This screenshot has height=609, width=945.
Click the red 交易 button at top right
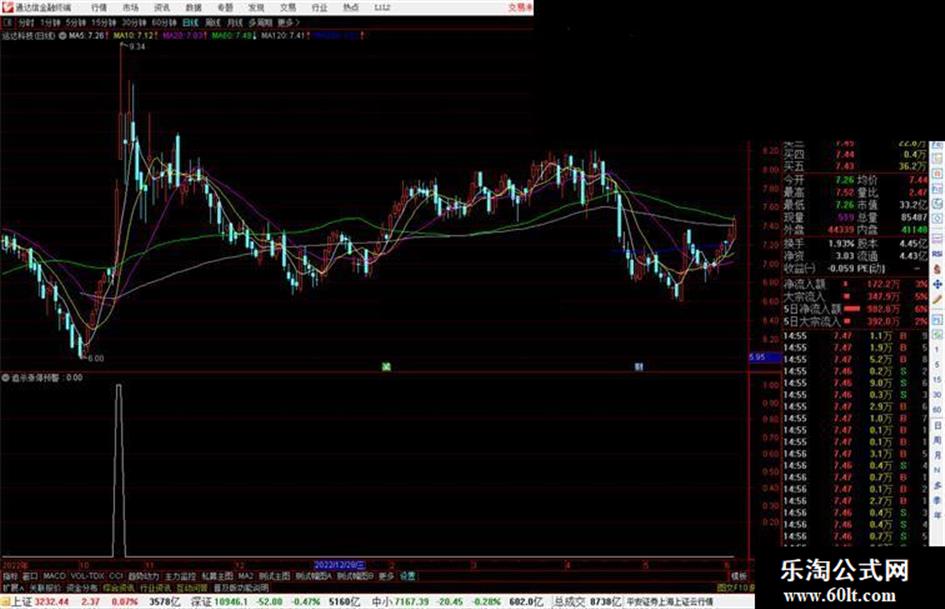pos(520,7)
